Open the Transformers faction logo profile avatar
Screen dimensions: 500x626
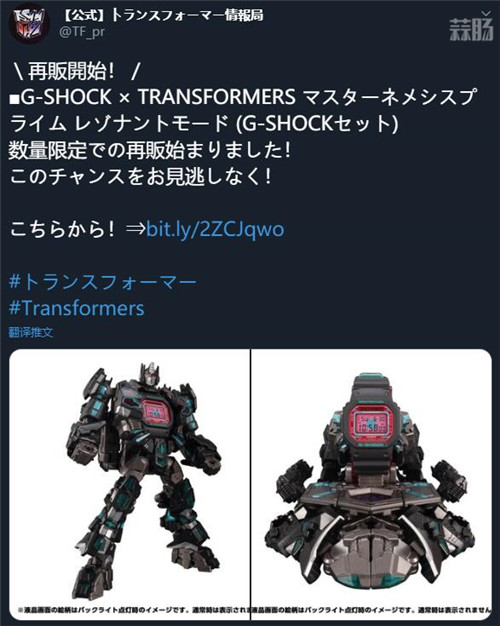point(29,23)
